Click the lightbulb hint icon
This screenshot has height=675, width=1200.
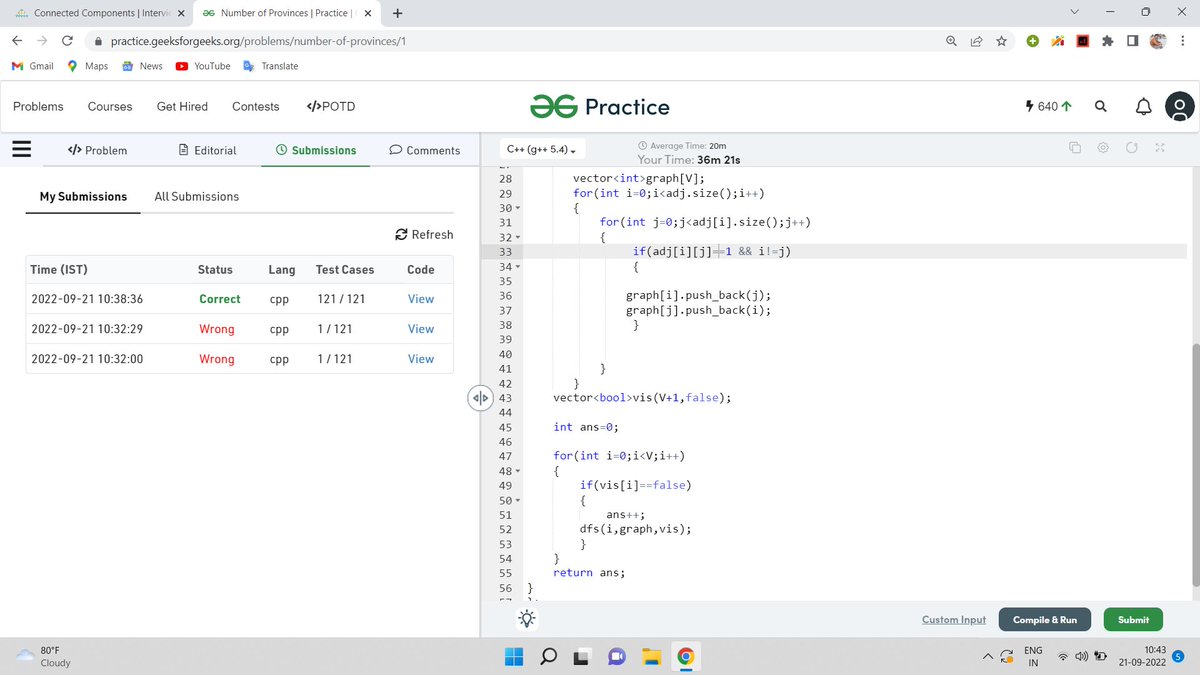[x=527, y=619]
